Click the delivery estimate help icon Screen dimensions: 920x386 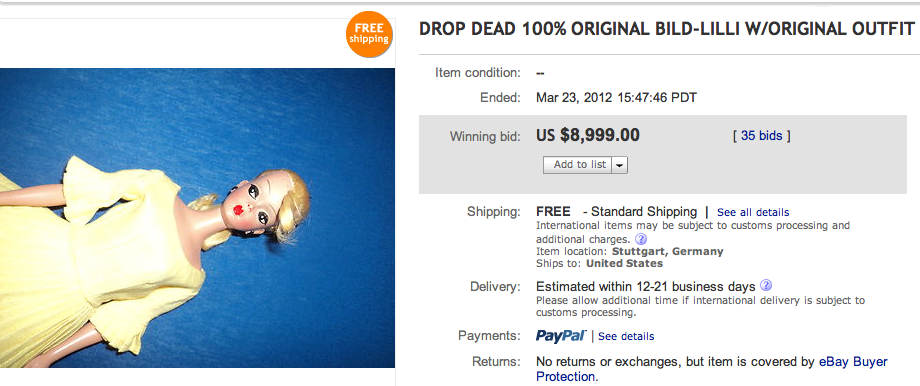click(x=766, y=286)
